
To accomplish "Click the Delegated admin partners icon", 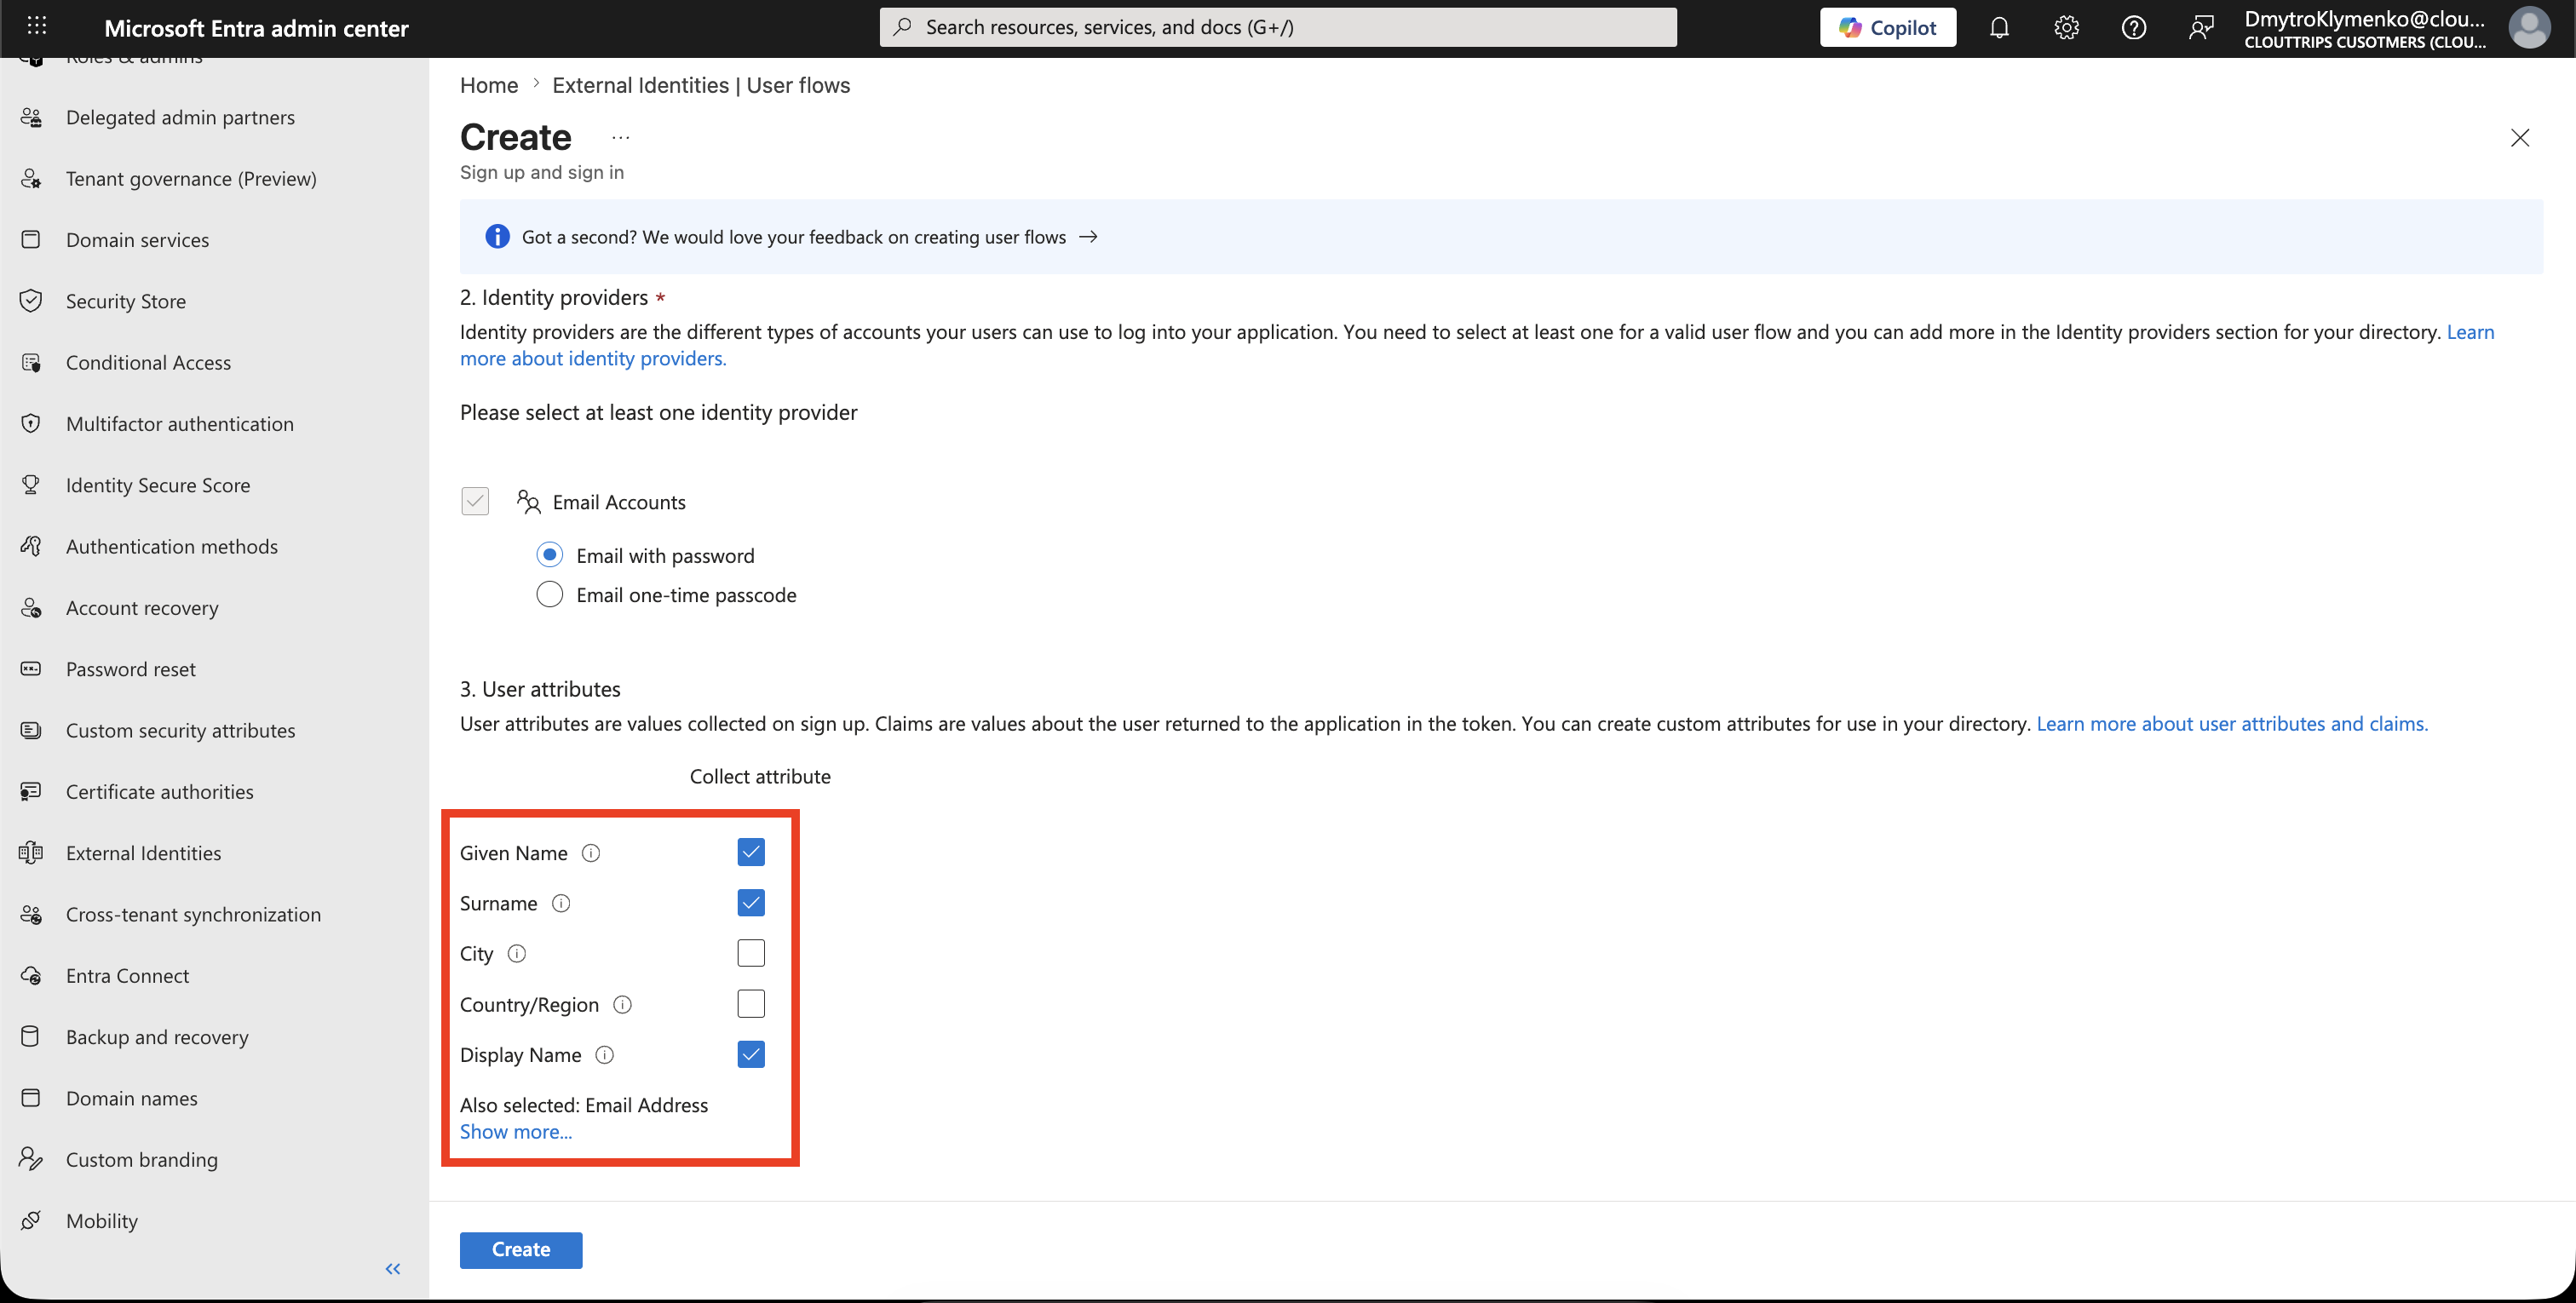I will click(x=31, y=118).
